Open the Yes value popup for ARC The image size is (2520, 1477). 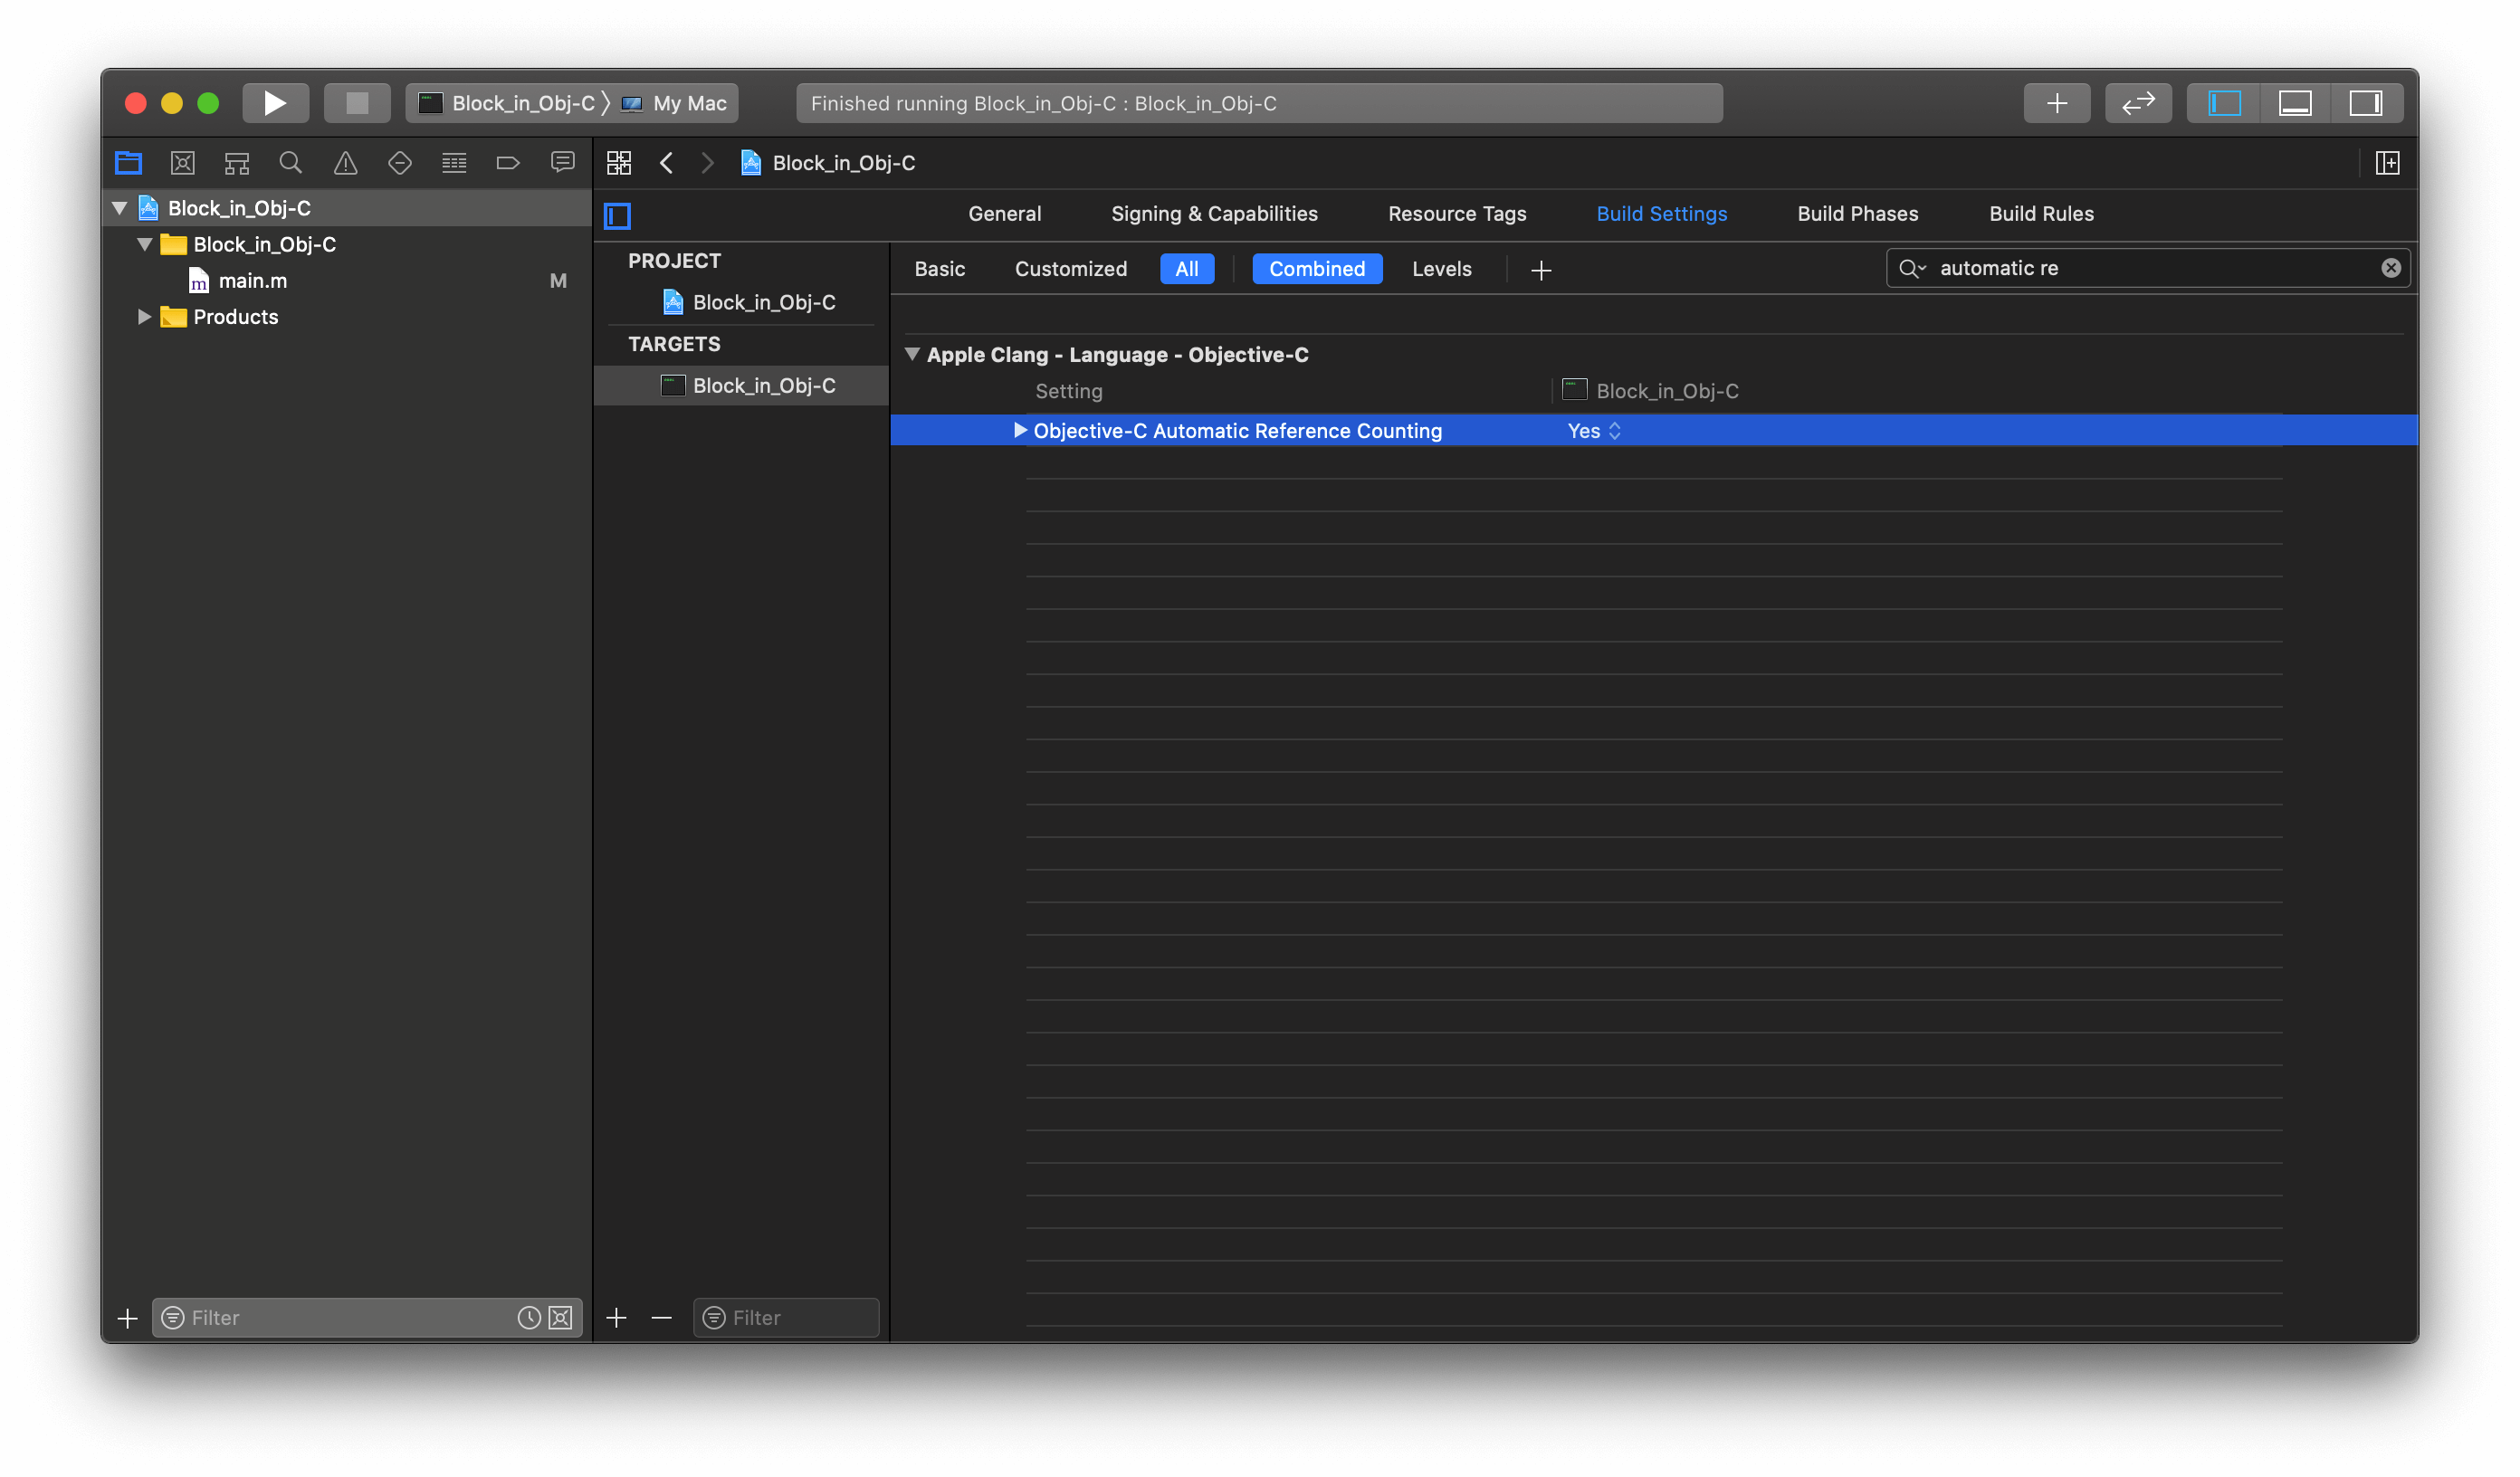point(1594,431)
